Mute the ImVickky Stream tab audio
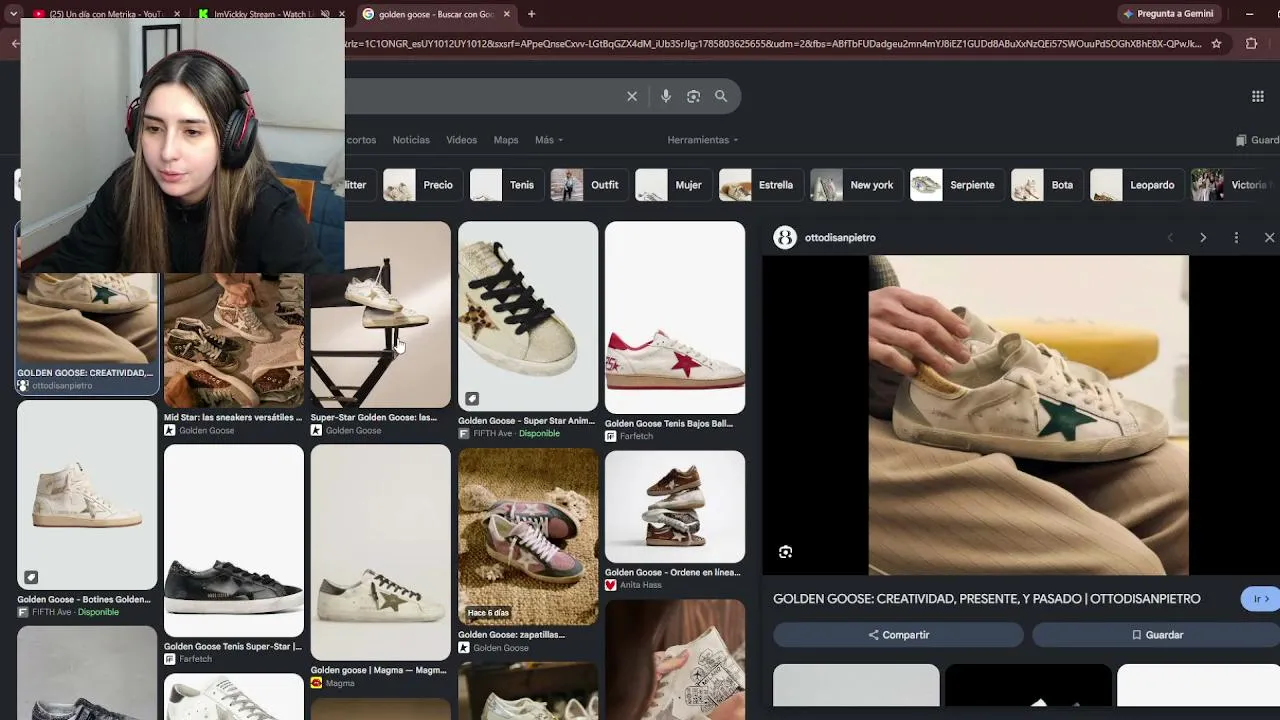Viewport: 1280px width, 720px height. (x=325, y=14)
